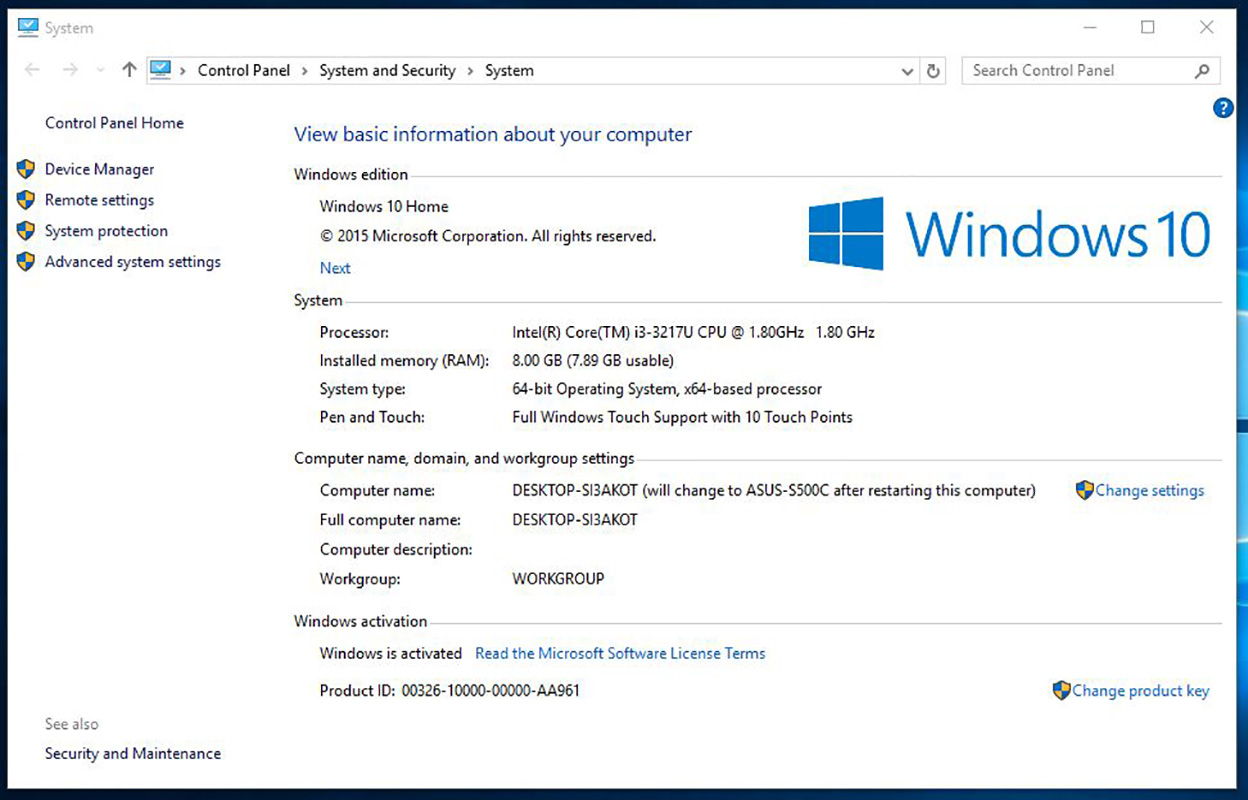Screen dimensions: 1248x800
Task: Click the shield icon beside Device Manager
Action: pos(26,169)
